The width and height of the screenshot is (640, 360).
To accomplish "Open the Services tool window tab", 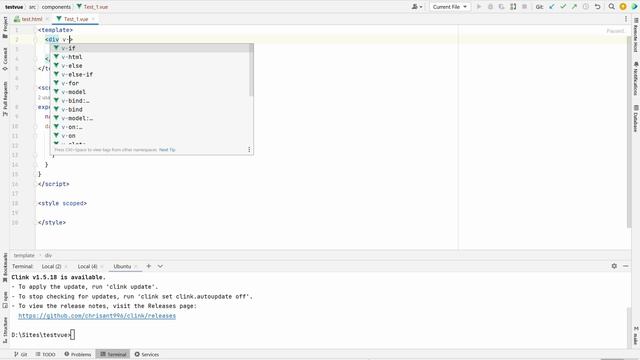I will coord(147,354).
